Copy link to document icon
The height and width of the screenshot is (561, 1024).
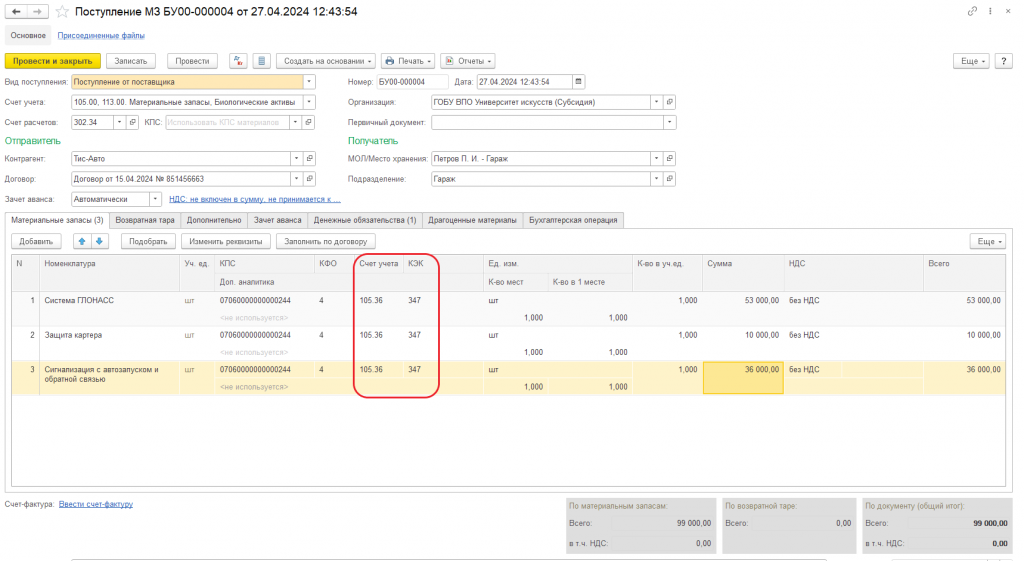972,11
